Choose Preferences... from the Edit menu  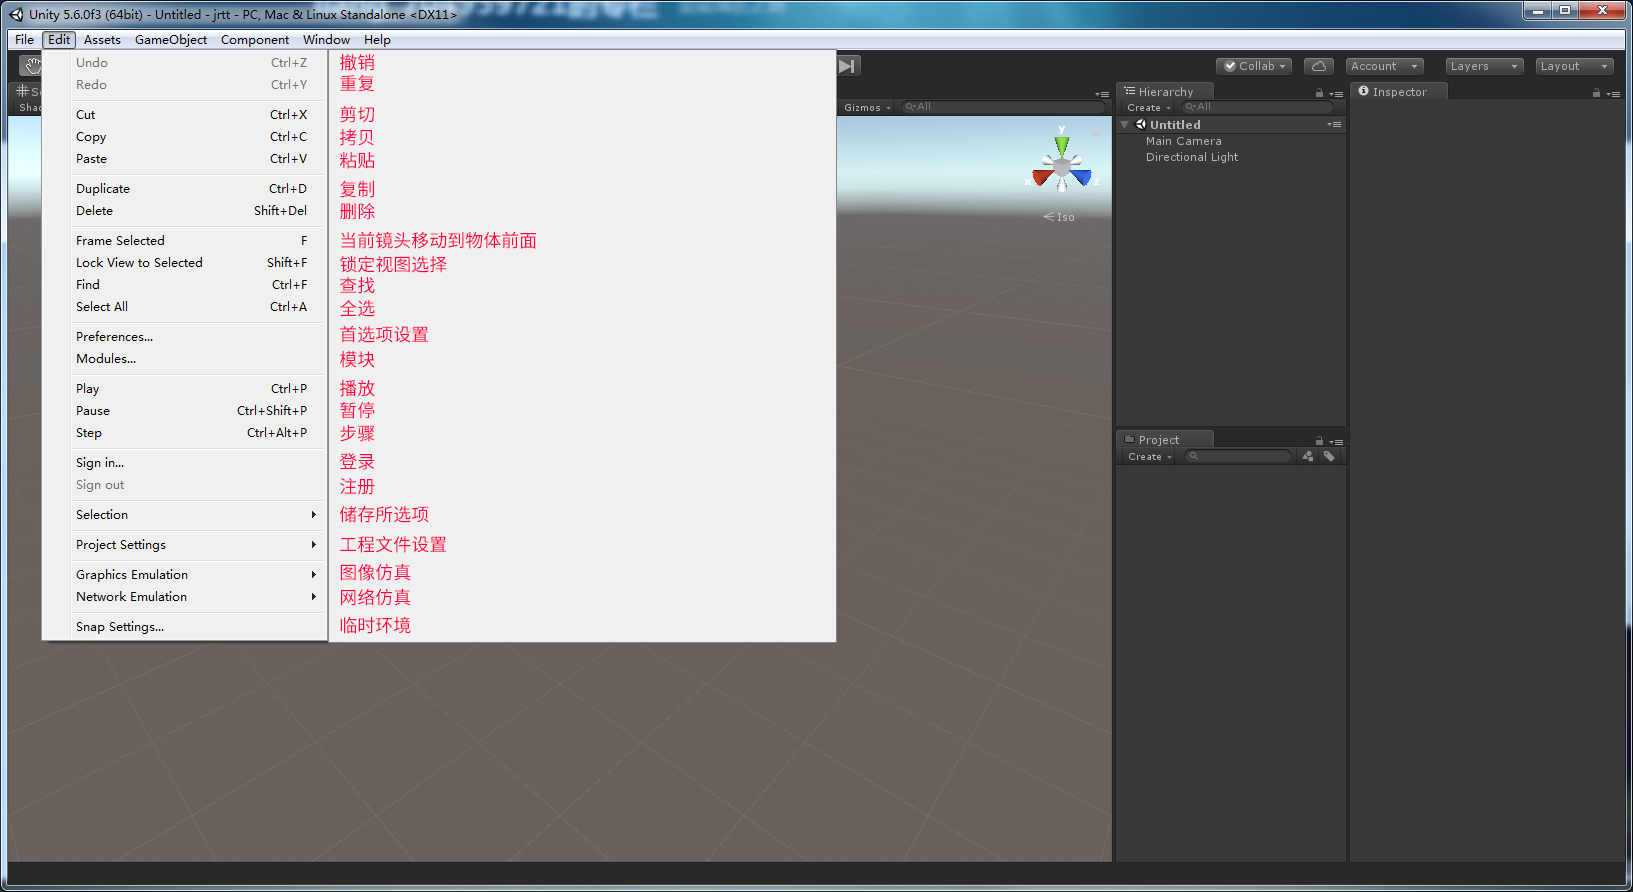[114, 337]
